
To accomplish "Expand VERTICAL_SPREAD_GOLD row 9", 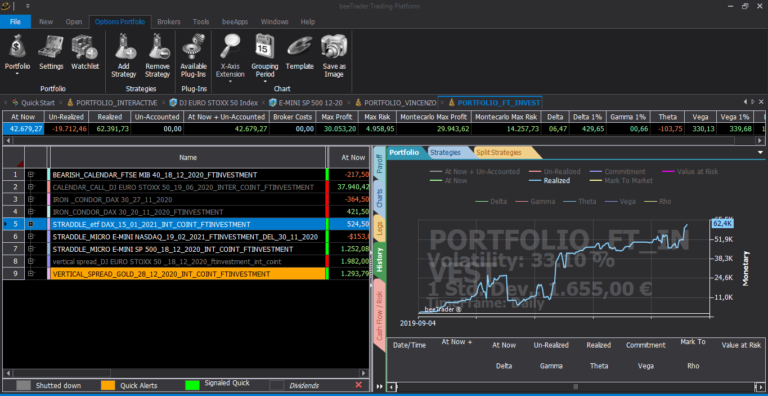I will pyautogui.click(x=31, y=273).
